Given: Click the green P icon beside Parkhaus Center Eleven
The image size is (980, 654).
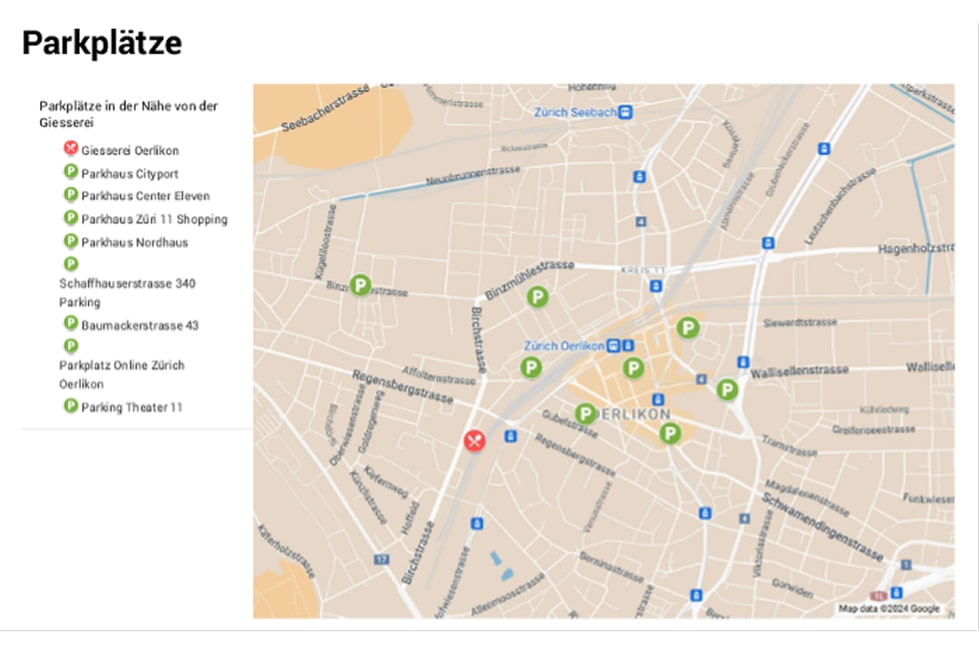Looking at the screenshot, I should tap(71, 194).
